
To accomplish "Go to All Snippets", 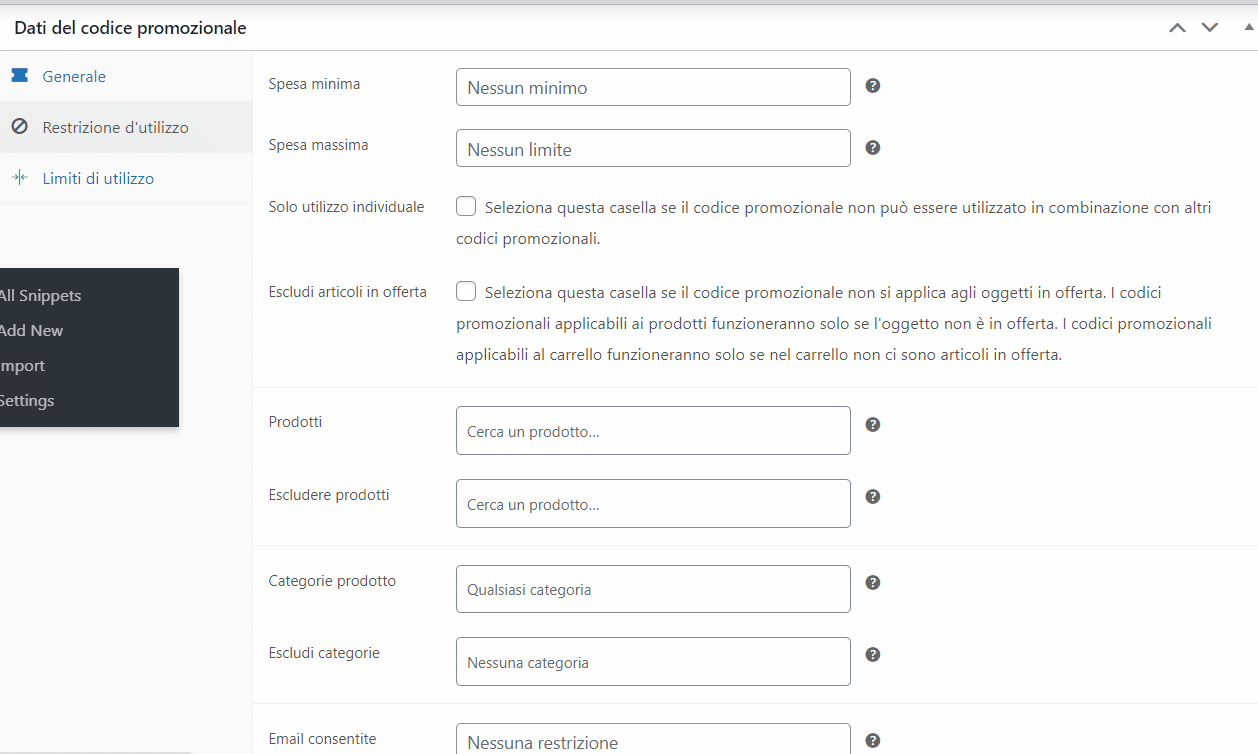I will click(x=40, y=295).
